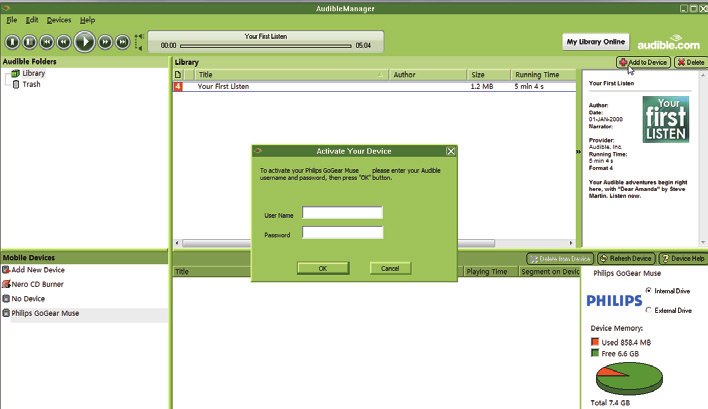Click the Playing Time column header

click(490, 271)
